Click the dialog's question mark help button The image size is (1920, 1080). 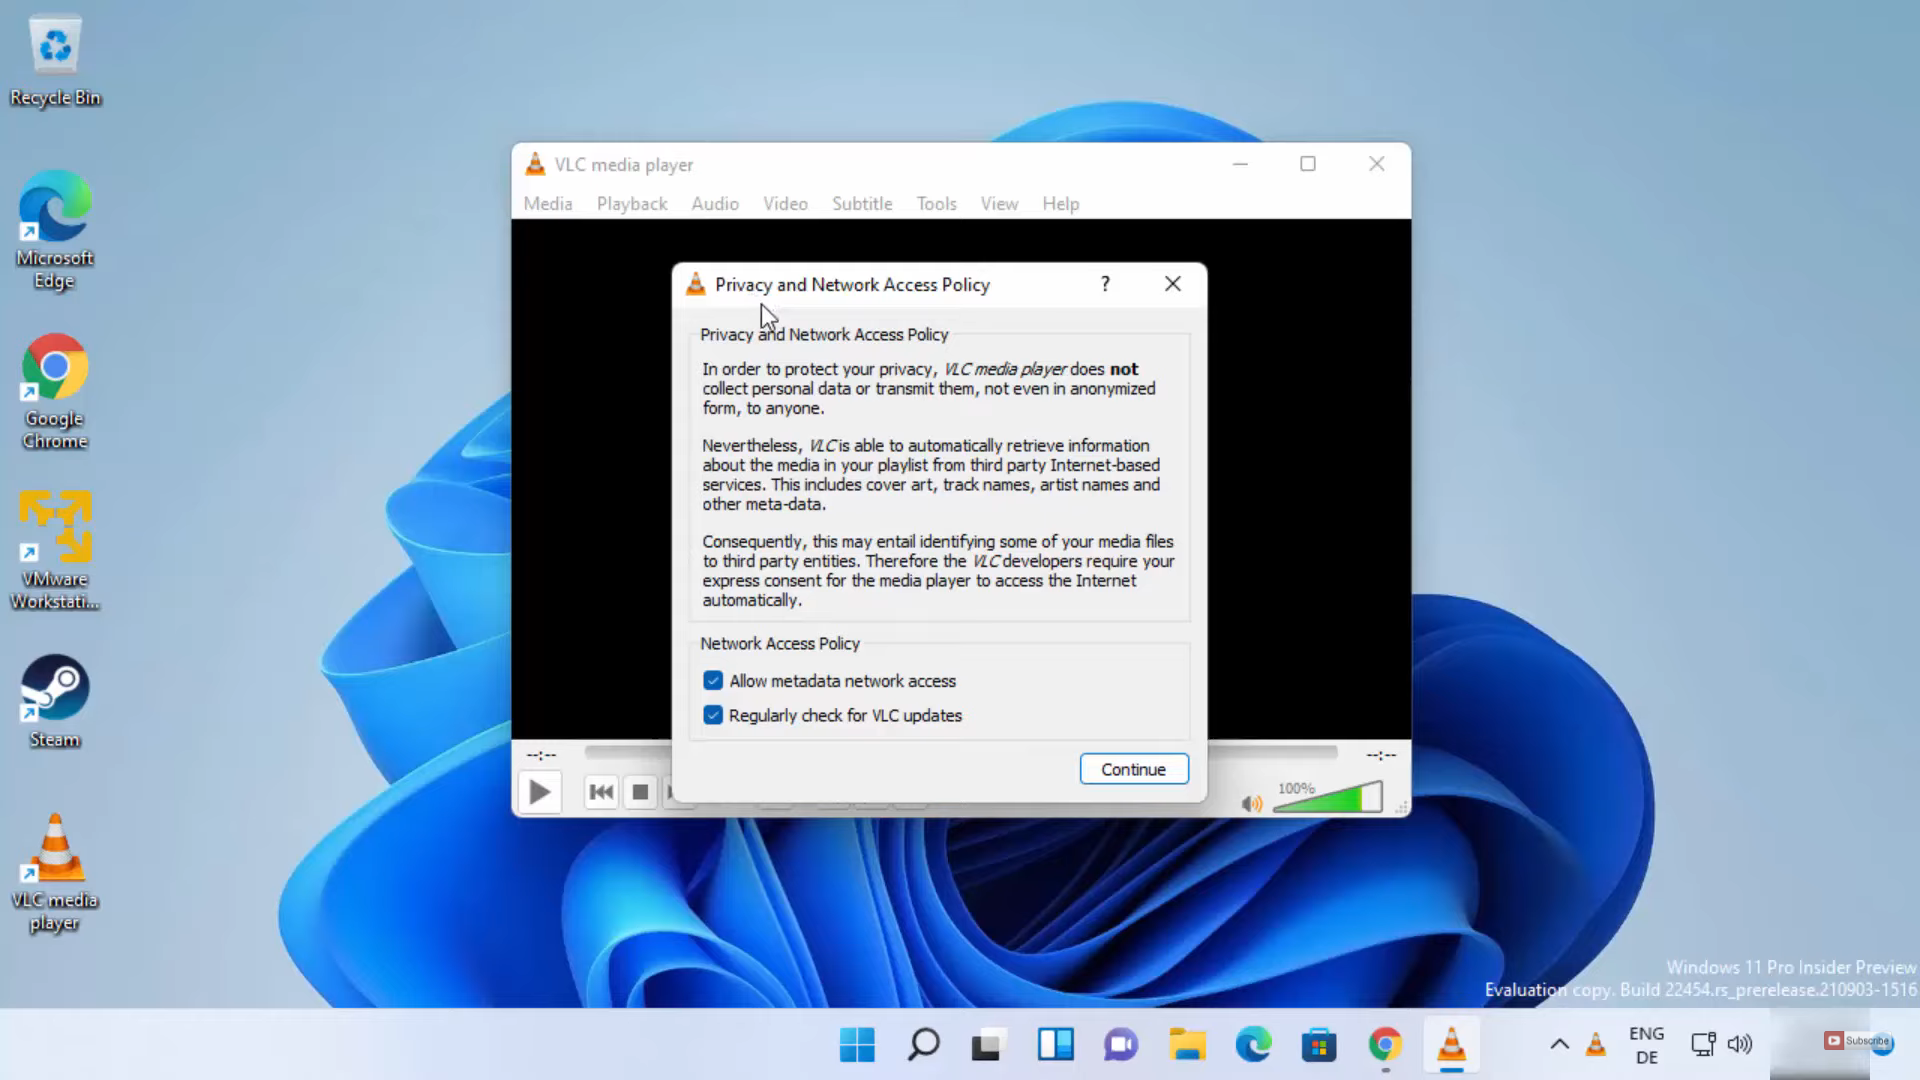[1105, 284]
